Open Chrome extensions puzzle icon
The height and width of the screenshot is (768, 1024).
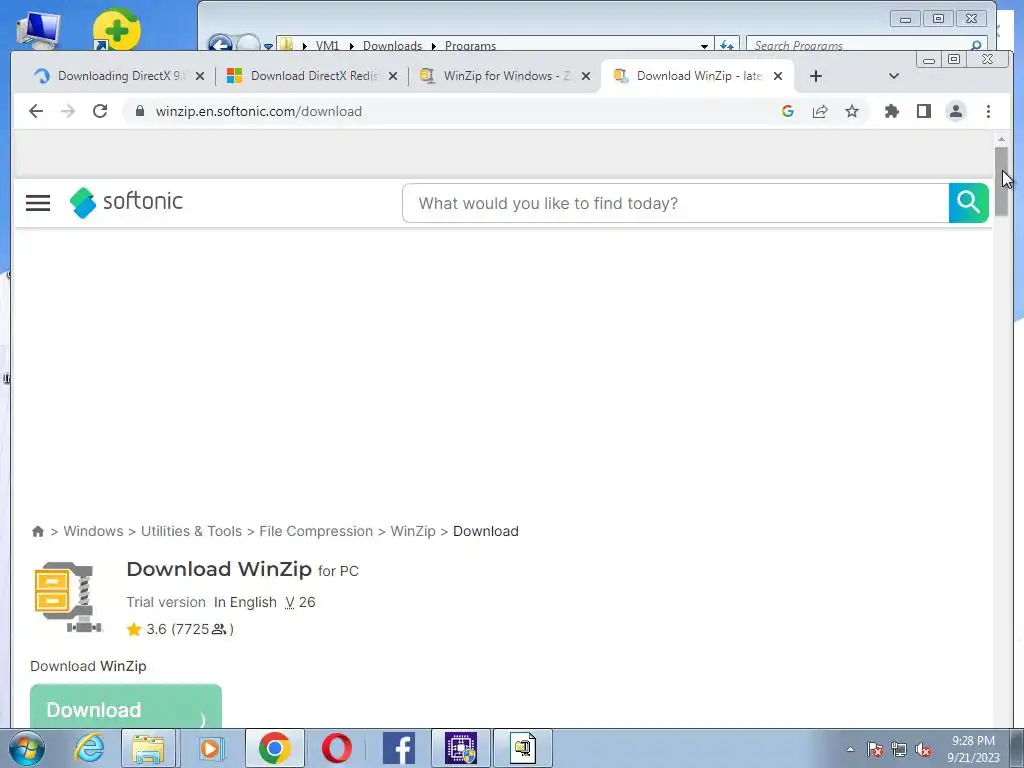click(x=891, y=111)
